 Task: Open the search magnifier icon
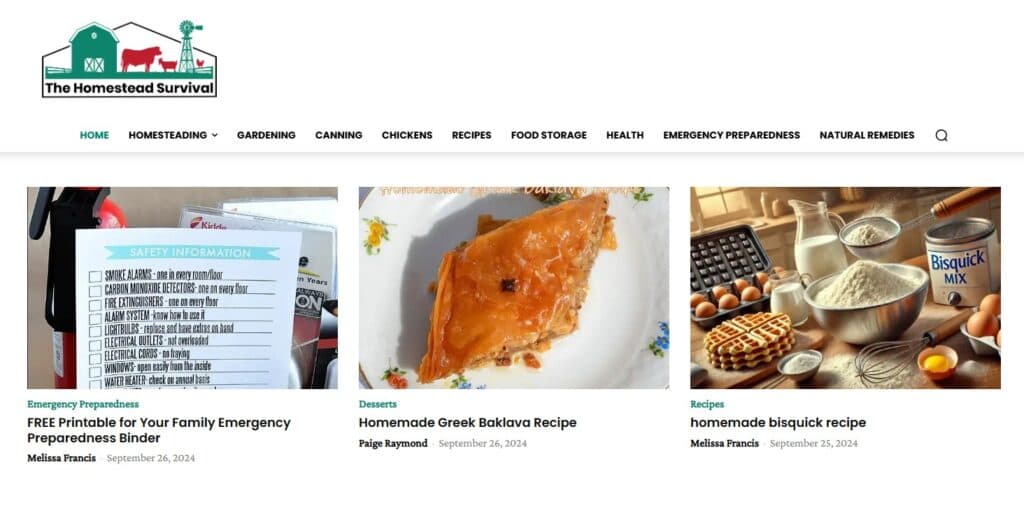point(941,135)
